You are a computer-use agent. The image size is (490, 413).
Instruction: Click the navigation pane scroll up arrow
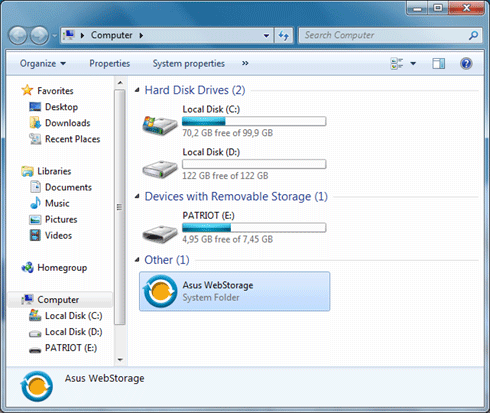[120, 83]
